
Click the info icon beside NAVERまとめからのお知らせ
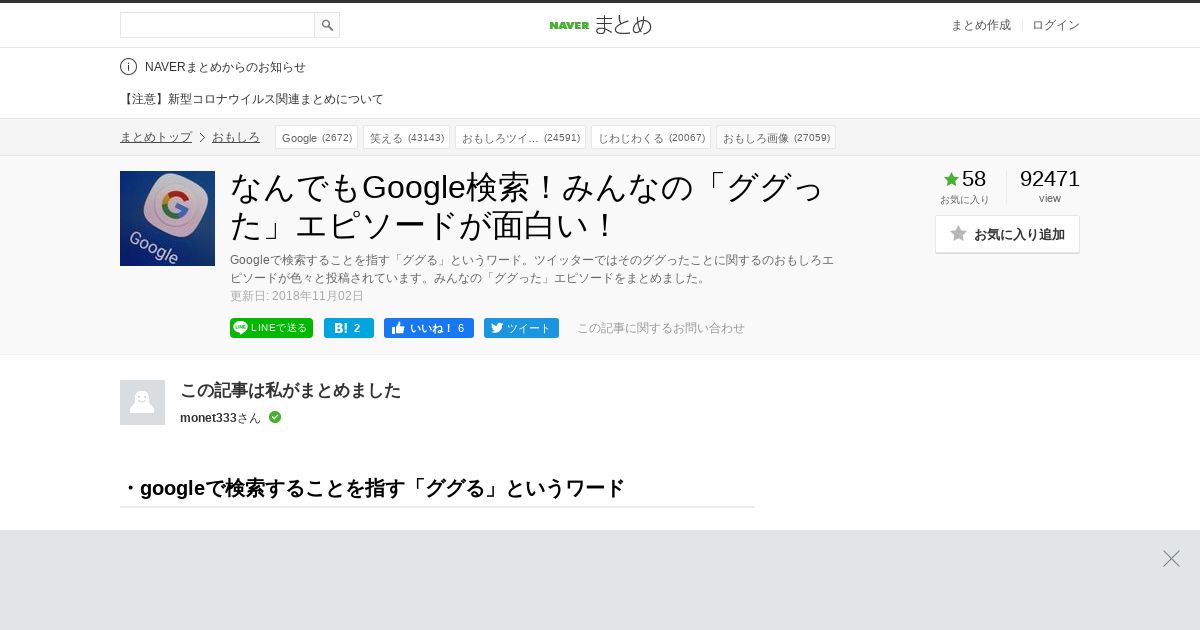(128, 67)
